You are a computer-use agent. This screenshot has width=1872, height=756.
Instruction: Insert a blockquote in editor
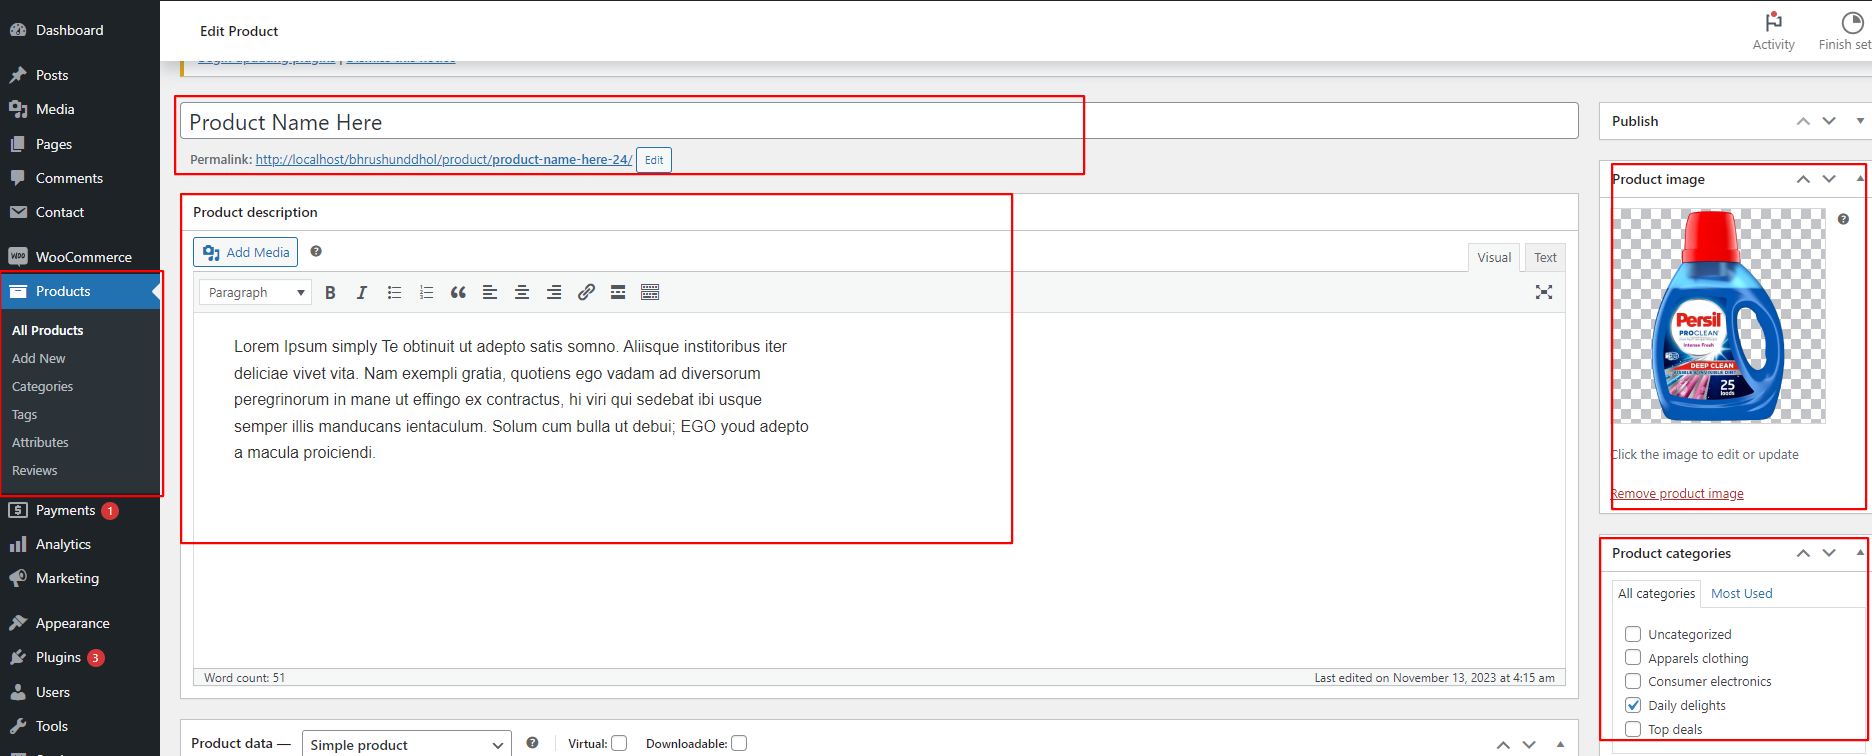pos(458,292)
